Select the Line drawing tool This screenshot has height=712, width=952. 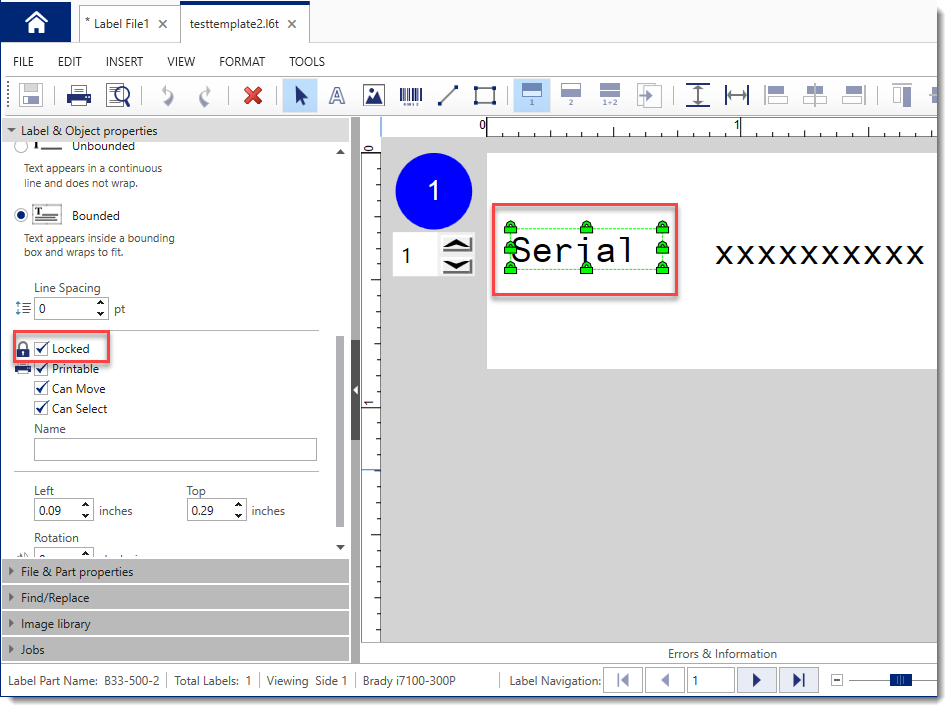[448, 96]
